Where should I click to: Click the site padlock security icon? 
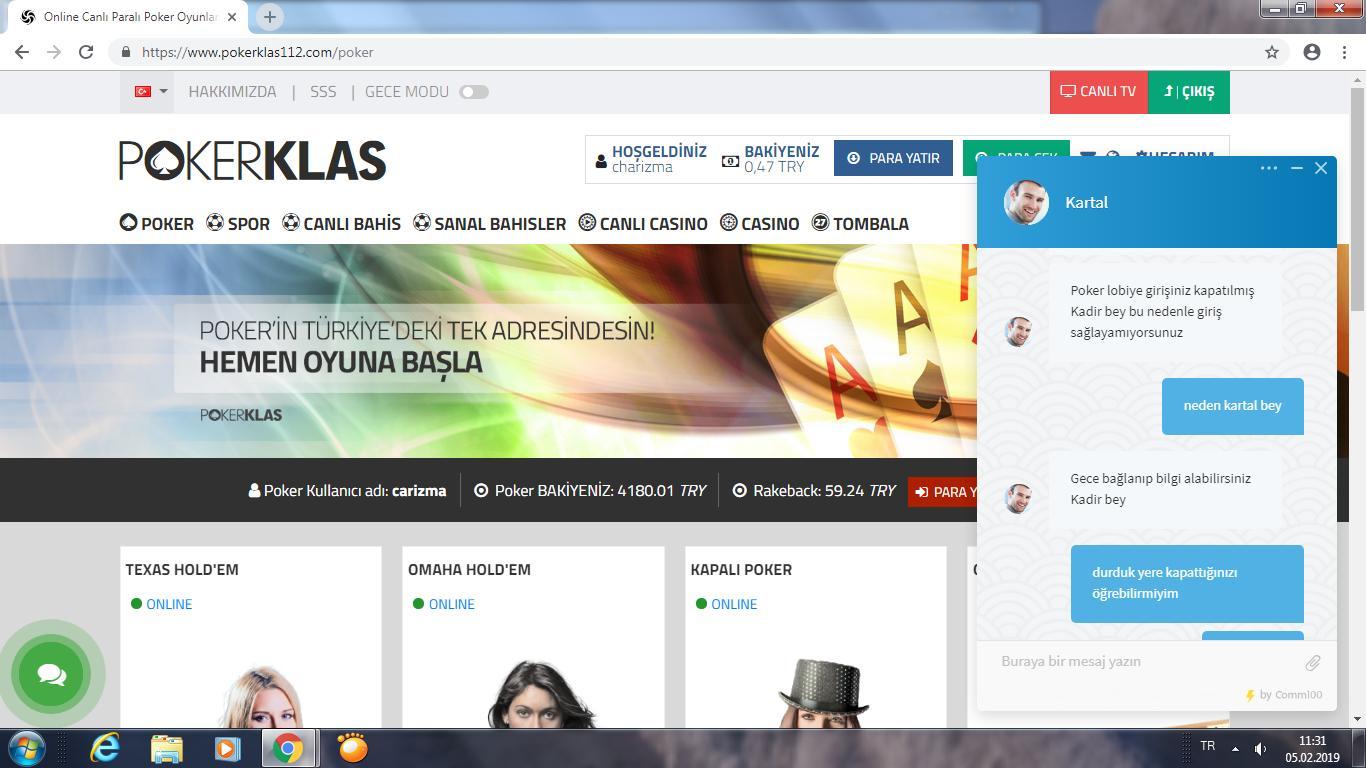[126, 52]
